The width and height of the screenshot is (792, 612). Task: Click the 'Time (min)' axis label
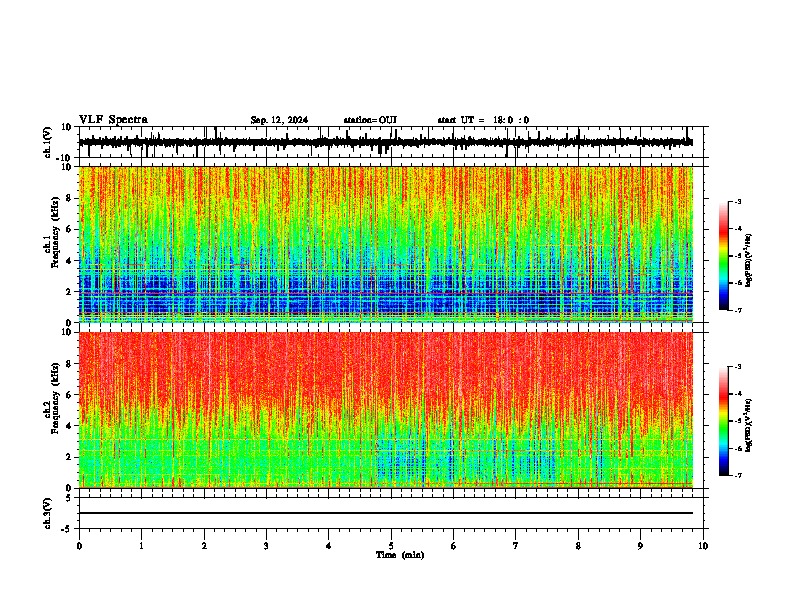(x=400, y=555)
